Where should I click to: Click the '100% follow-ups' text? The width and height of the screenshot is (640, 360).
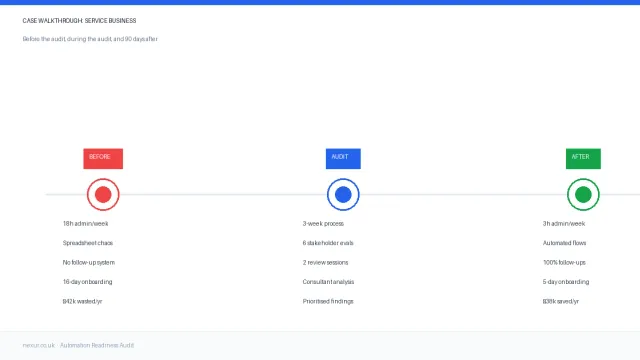tap(564, 262)
